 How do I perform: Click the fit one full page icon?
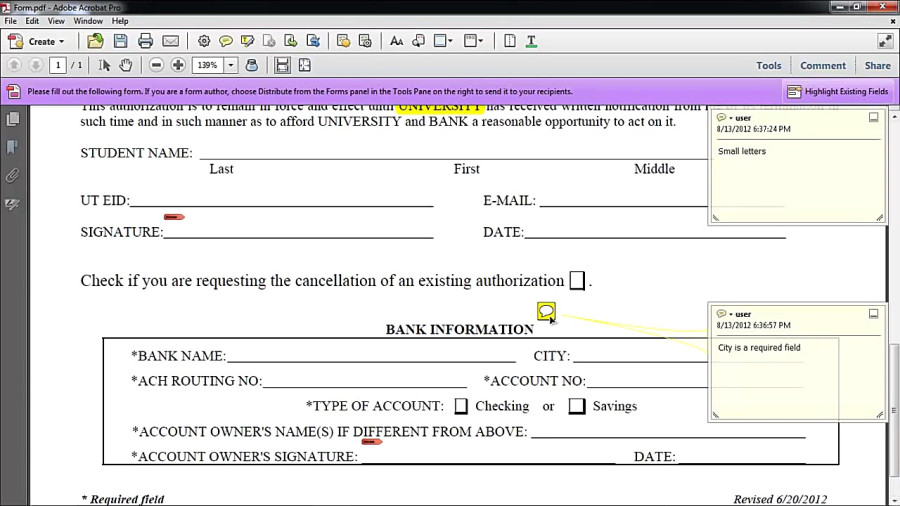[x=305, y=65]
